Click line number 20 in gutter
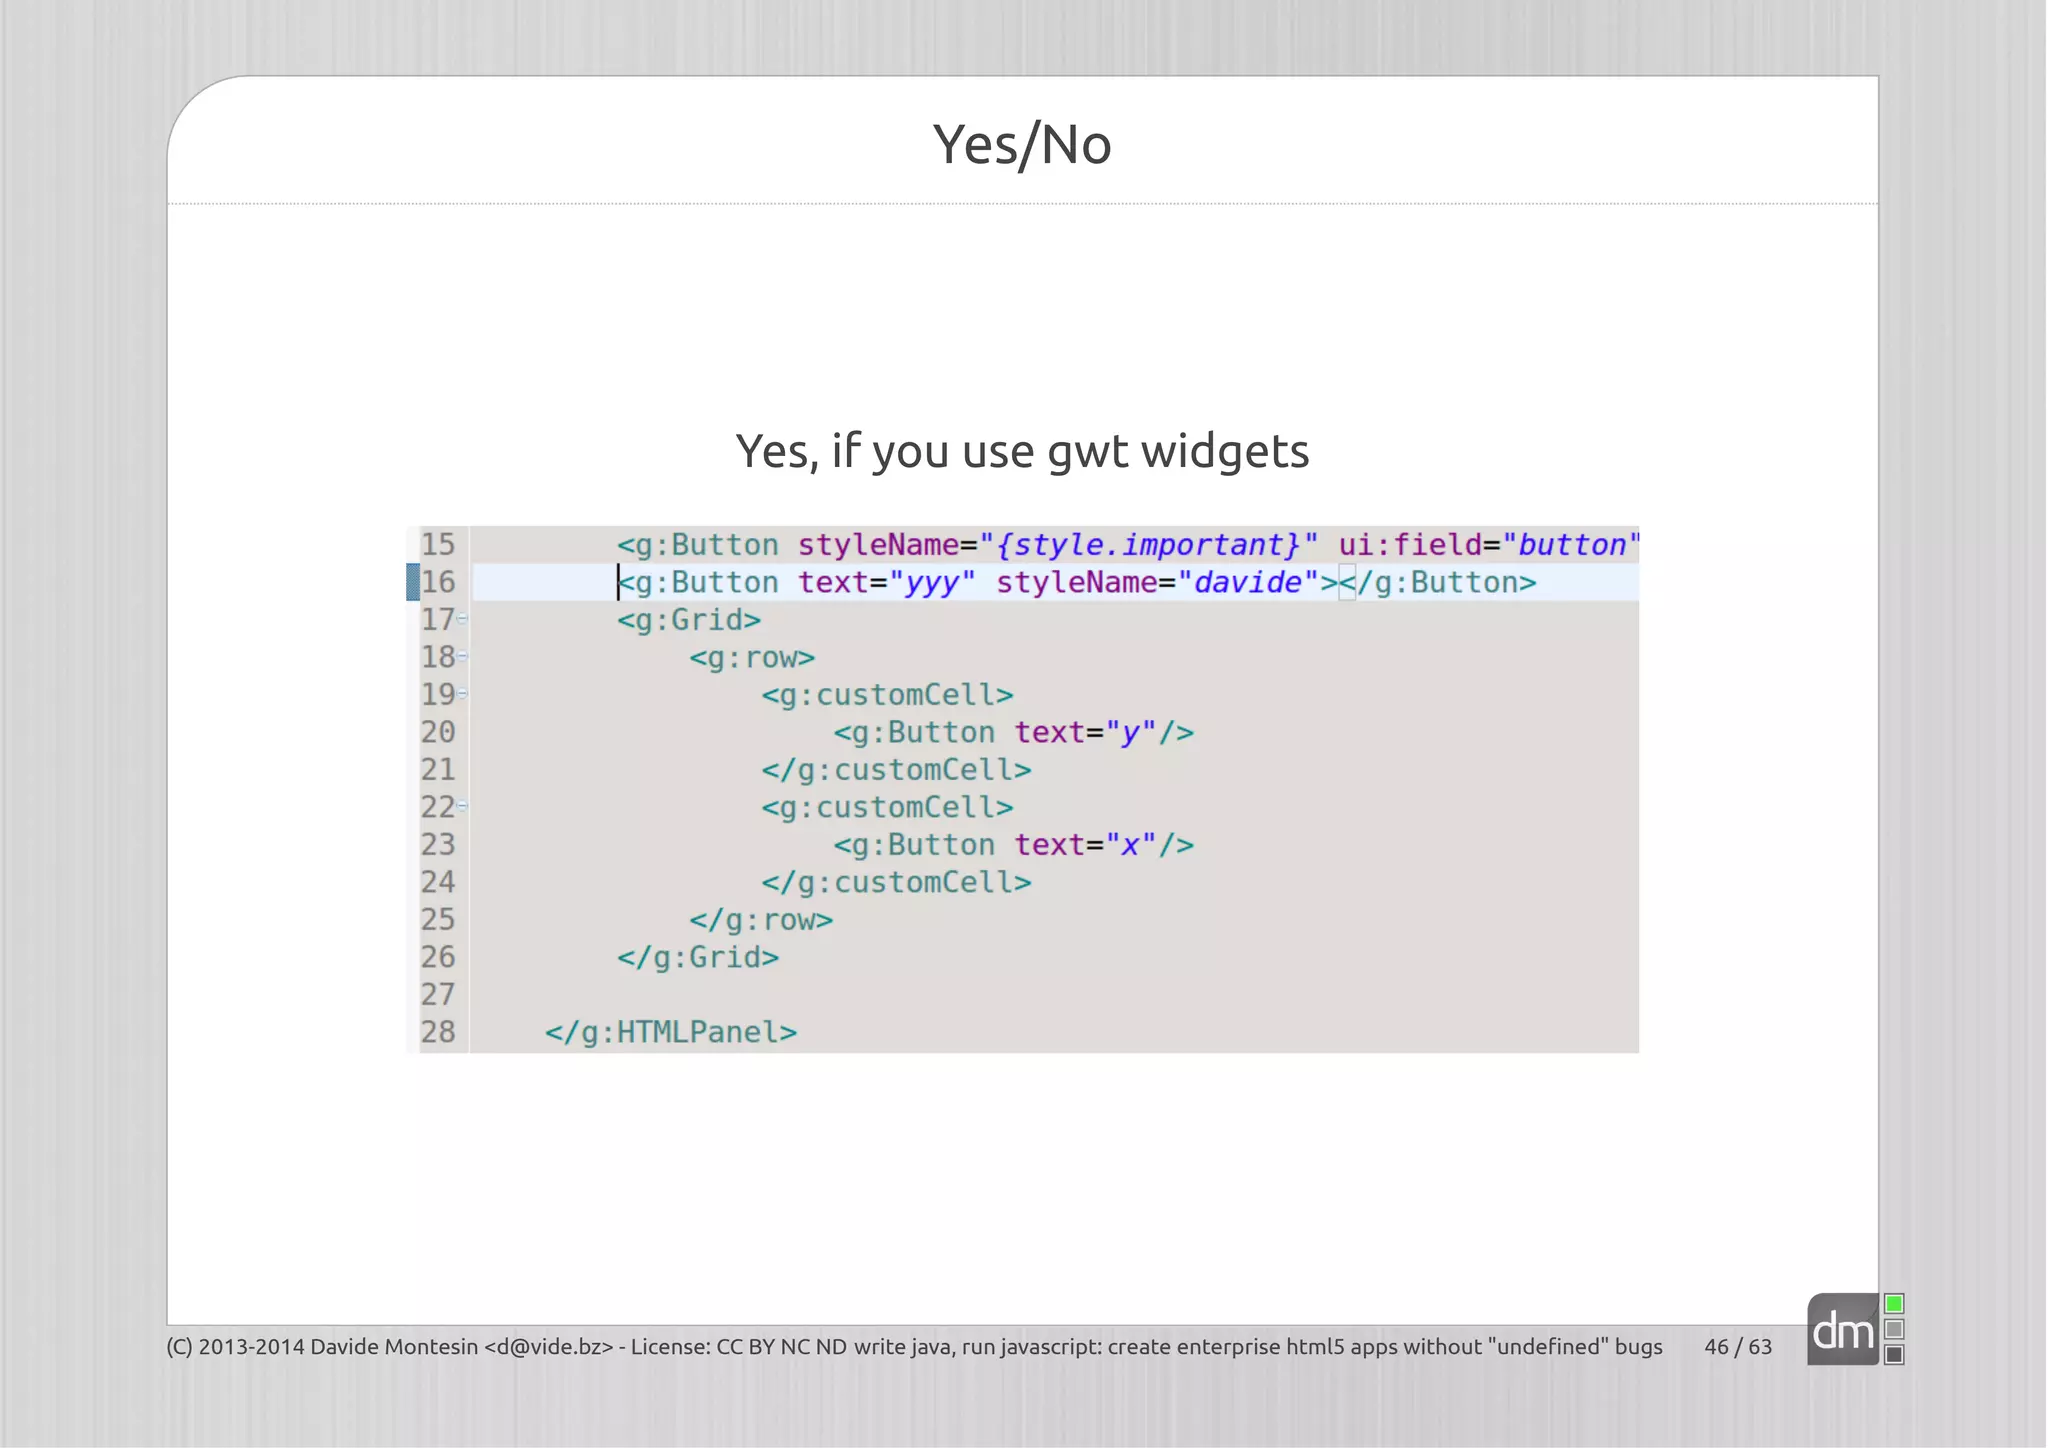The image size is (2048, 1448). 438,732
